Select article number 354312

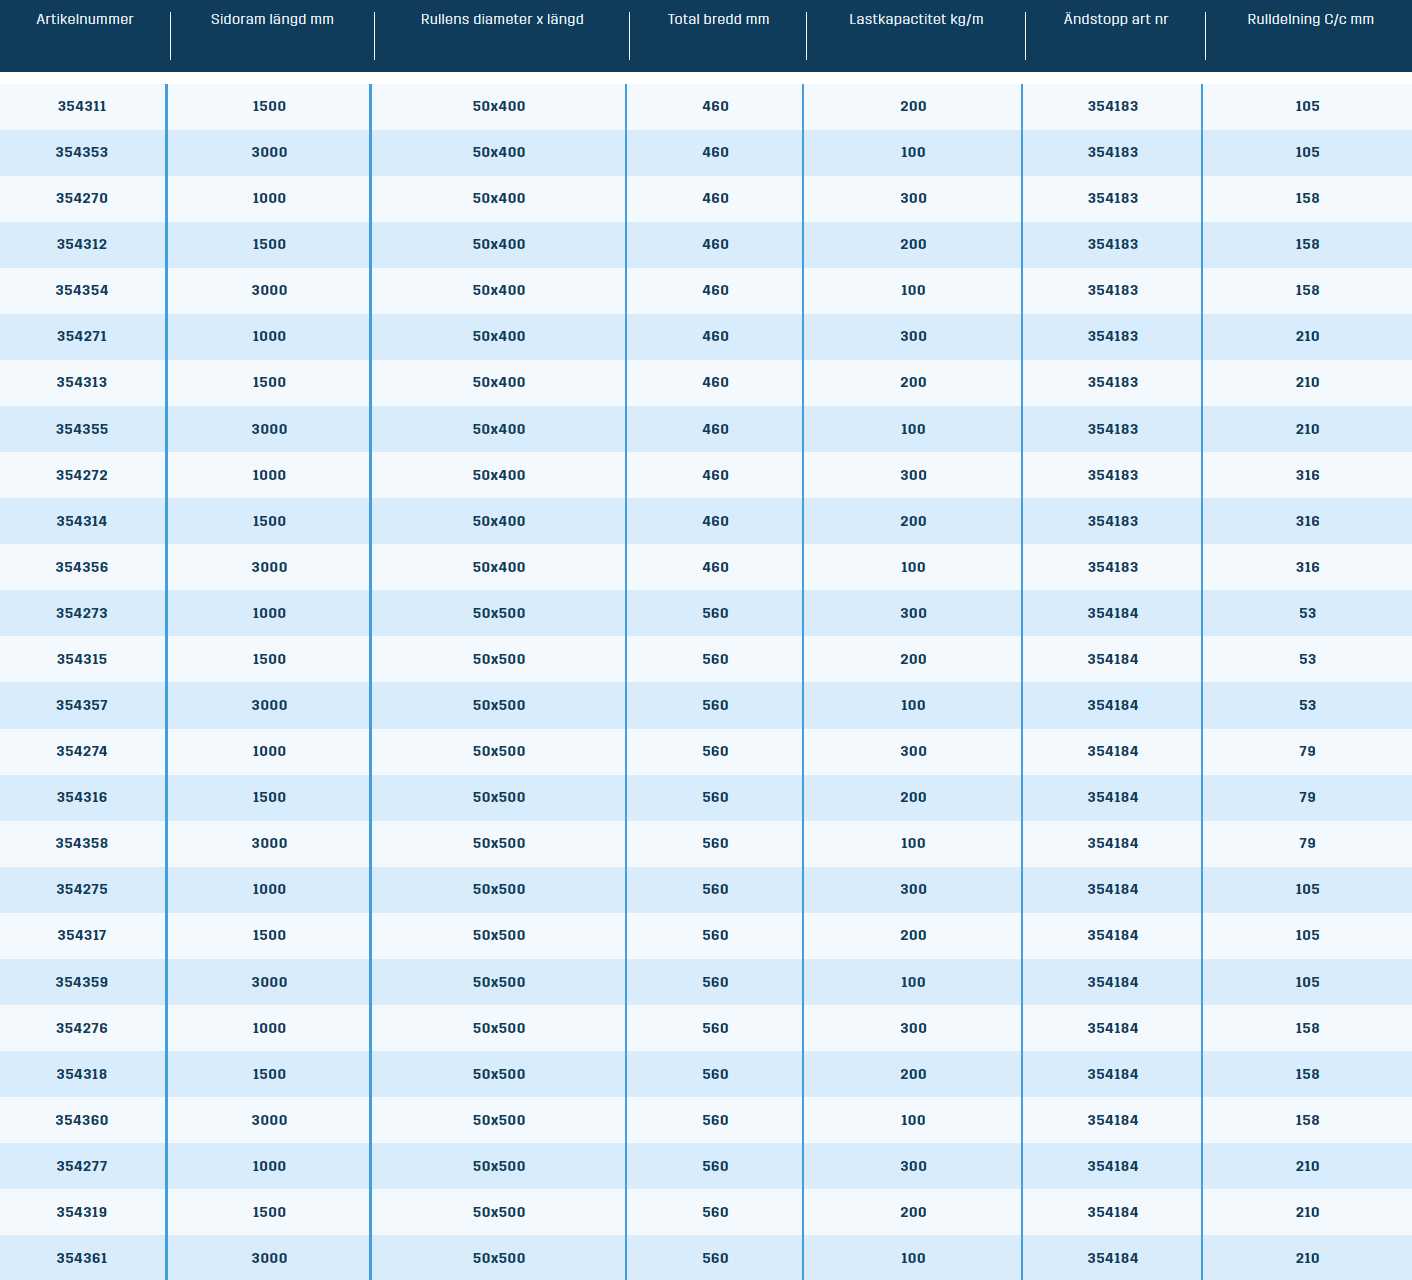click(x=82, y=244)
